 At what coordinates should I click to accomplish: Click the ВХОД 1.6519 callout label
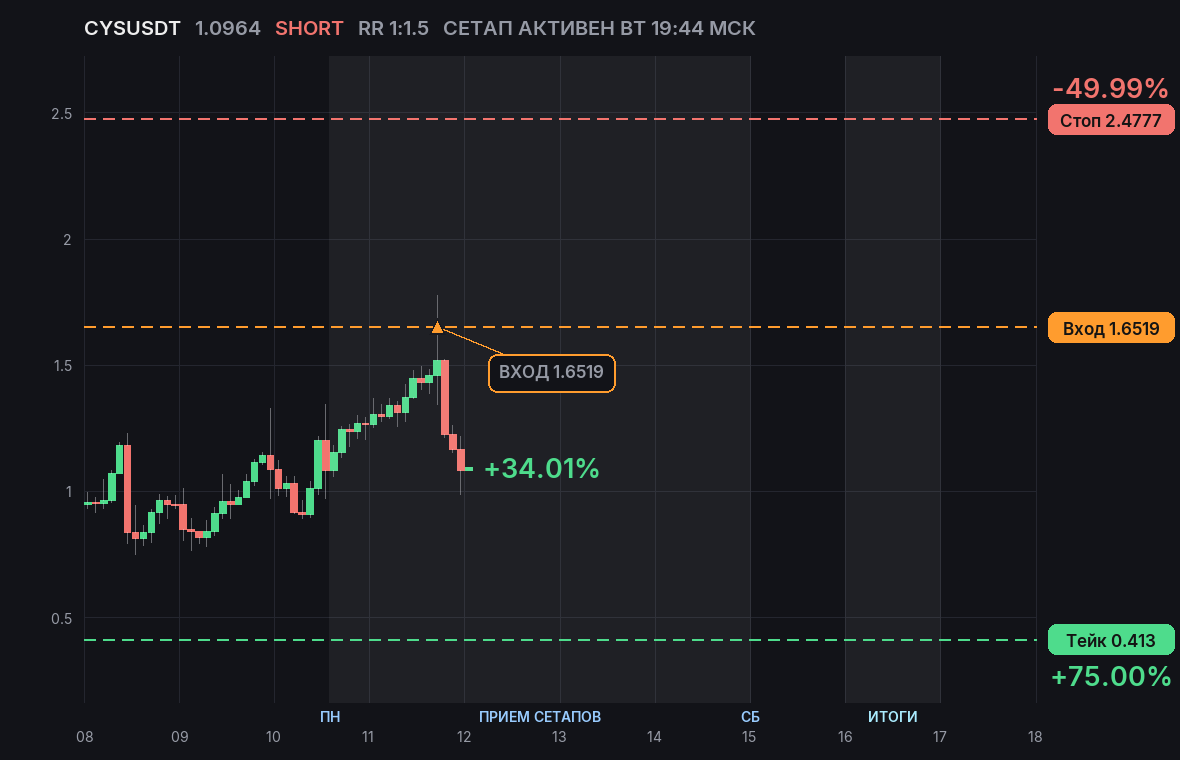(x=552, y=372)
